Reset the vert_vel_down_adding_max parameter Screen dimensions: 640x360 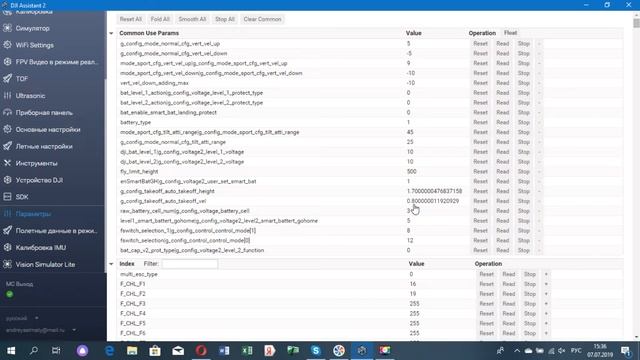(x=480, y=83)
